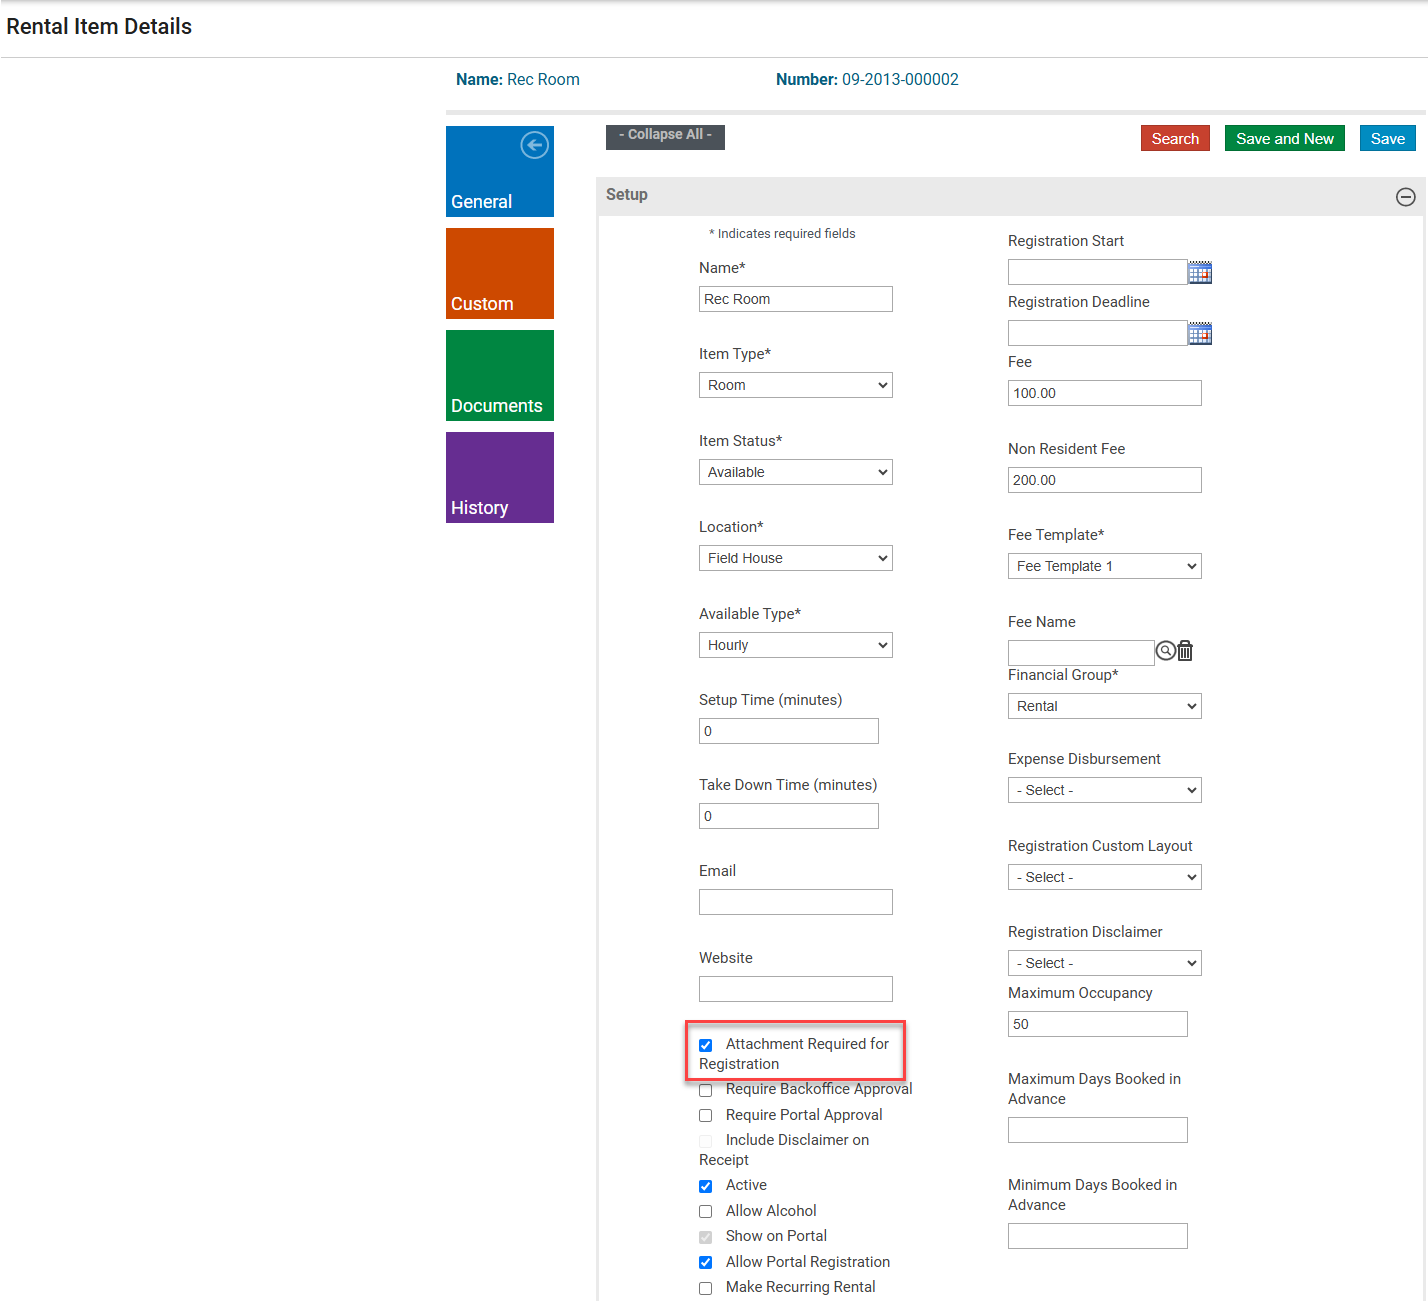
Task: Open the Fee Template dropdown
Action: (x=1104, y=566)
